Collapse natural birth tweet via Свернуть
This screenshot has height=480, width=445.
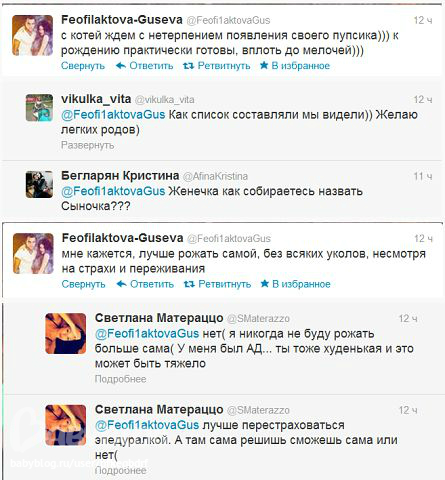click(84, 284)
